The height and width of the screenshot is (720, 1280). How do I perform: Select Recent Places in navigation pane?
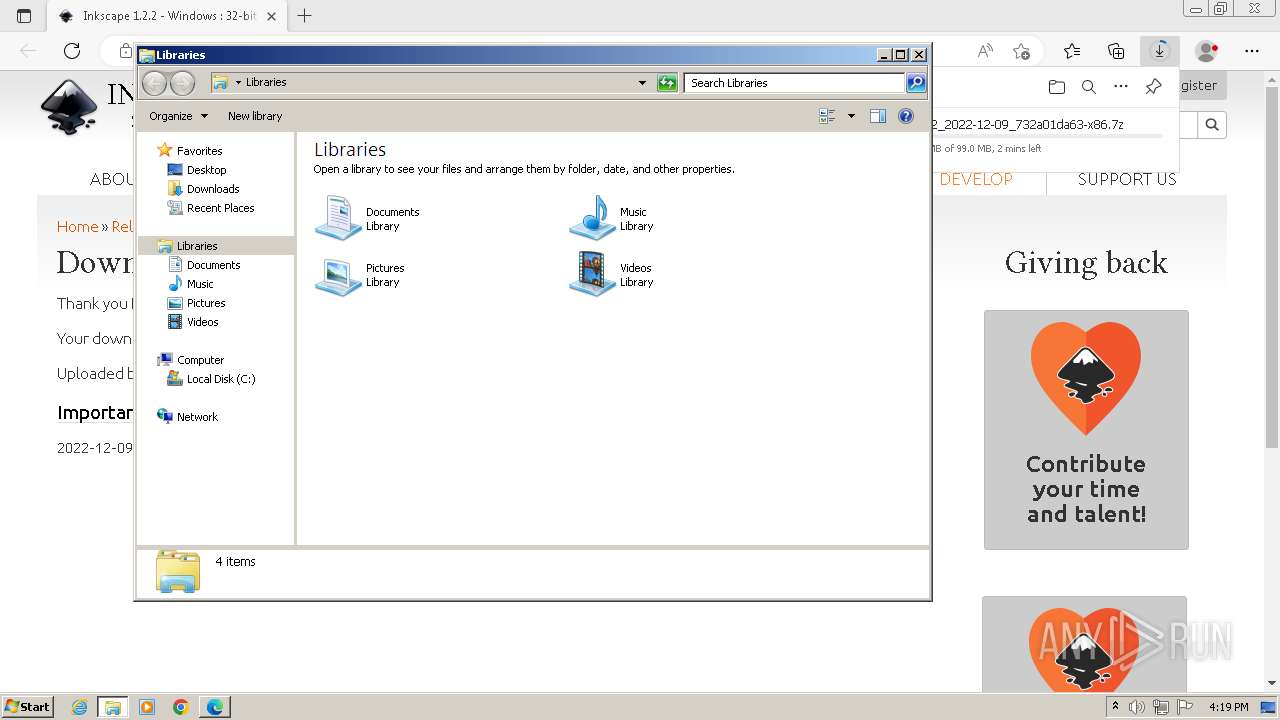[220, 208]
